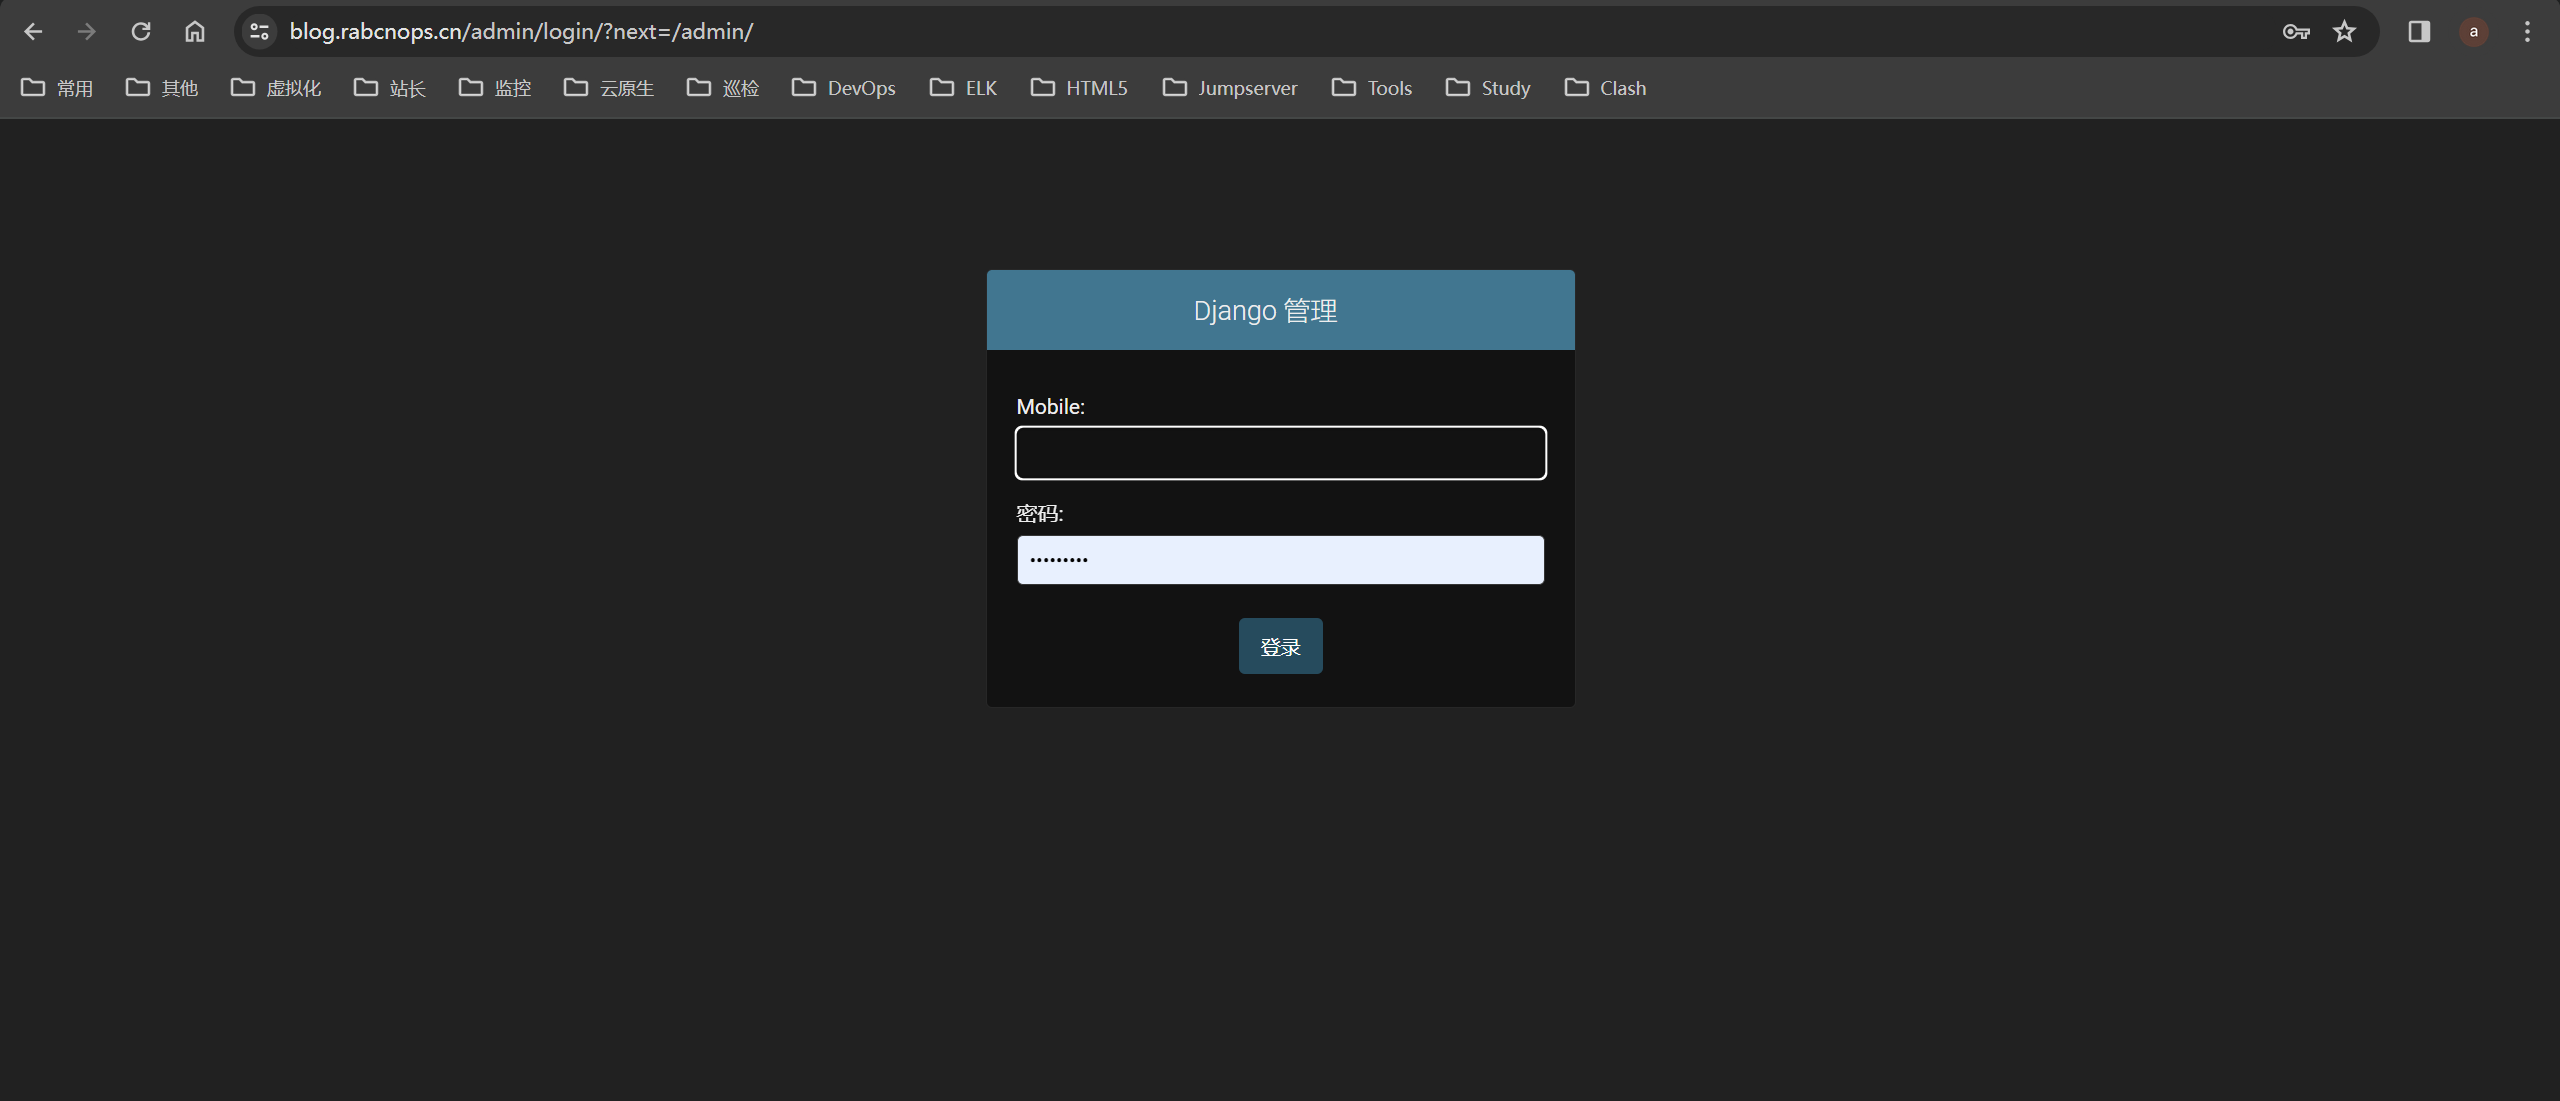Open the HTML5 bookmarks folder
This screenshot has width=2560, height=1101.
(x=1080, y=88)
